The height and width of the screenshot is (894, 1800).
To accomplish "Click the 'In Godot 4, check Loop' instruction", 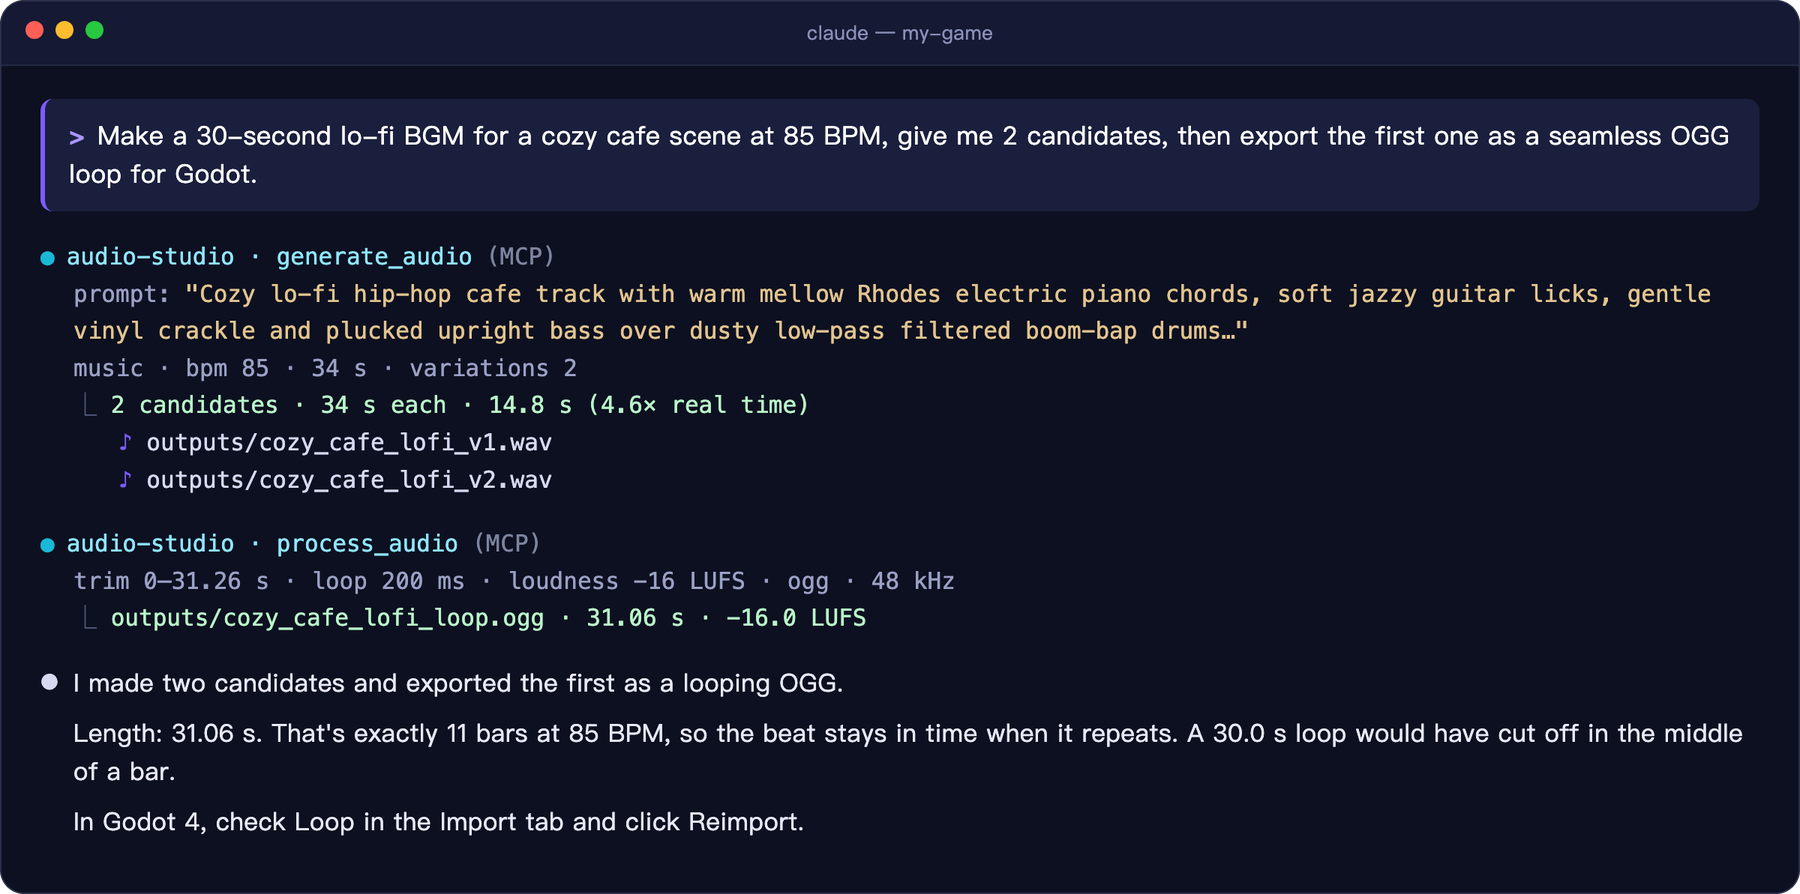I will (438, 822).
